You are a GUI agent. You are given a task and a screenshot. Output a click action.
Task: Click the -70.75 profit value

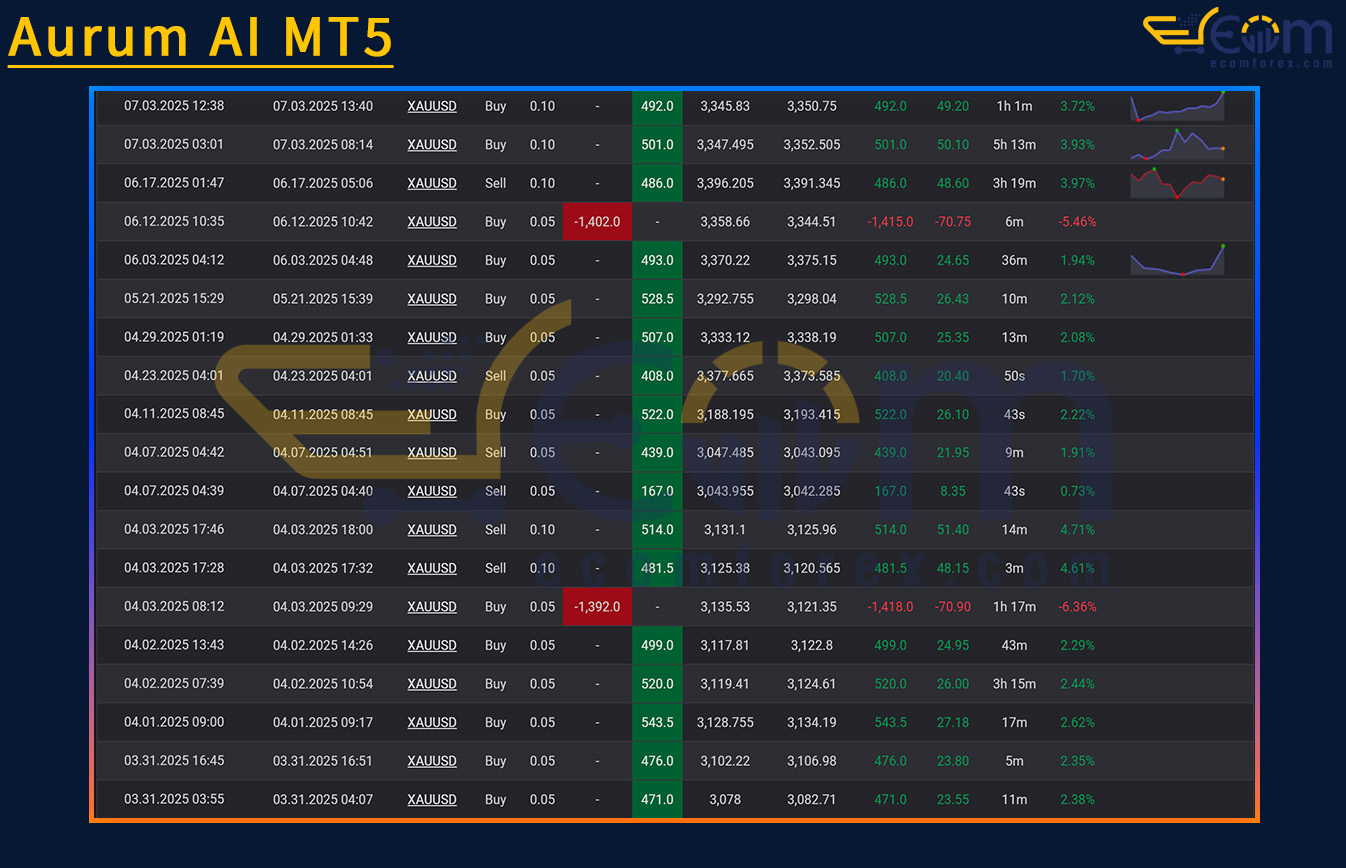(952, 222)
